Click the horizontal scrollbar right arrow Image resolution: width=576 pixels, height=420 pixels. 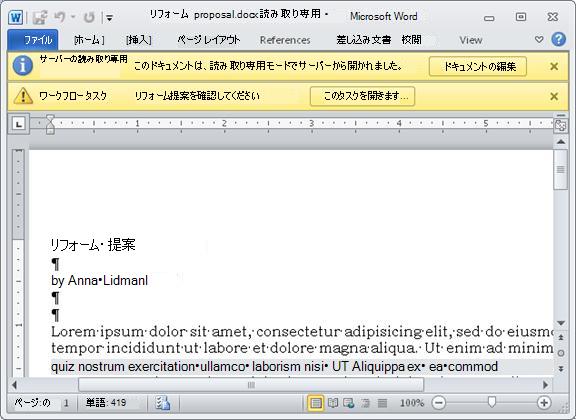tap(545, 385)
